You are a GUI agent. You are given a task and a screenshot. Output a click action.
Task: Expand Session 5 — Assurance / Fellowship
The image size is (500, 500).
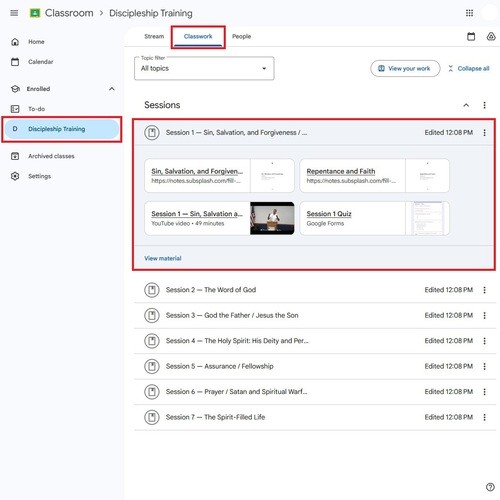[315, 366]
